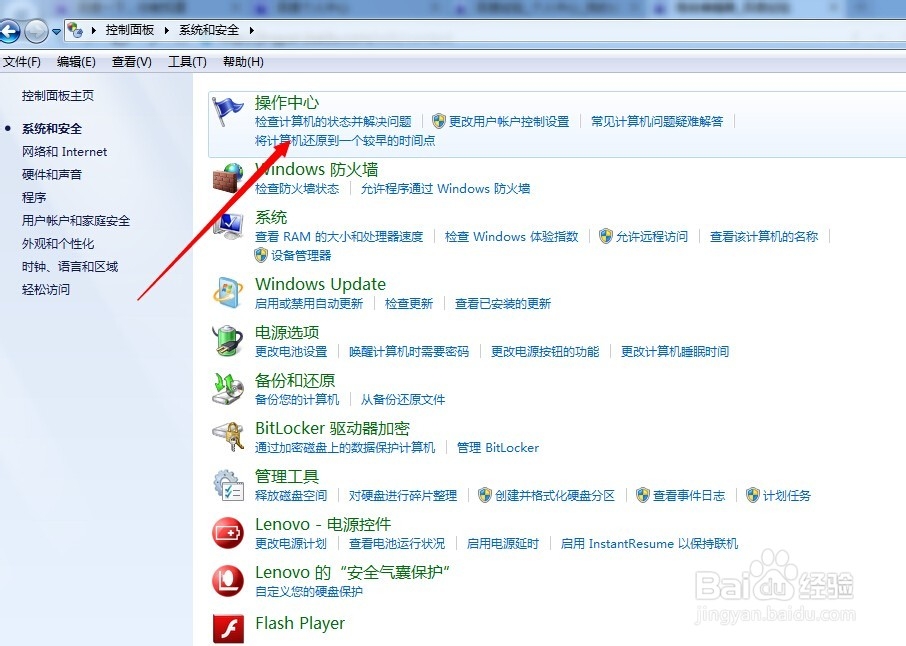906x646 pixels.
Task: Click 更改计算机睡眠时间 link
Action: click(675, 351)
